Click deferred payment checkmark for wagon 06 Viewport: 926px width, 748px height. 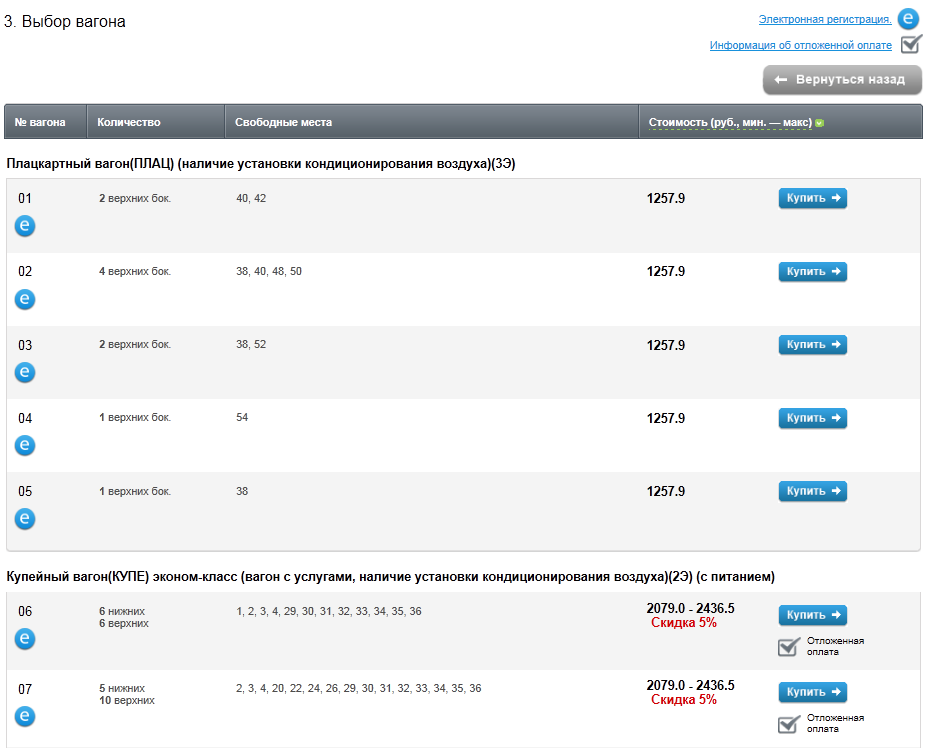(789, 646)
